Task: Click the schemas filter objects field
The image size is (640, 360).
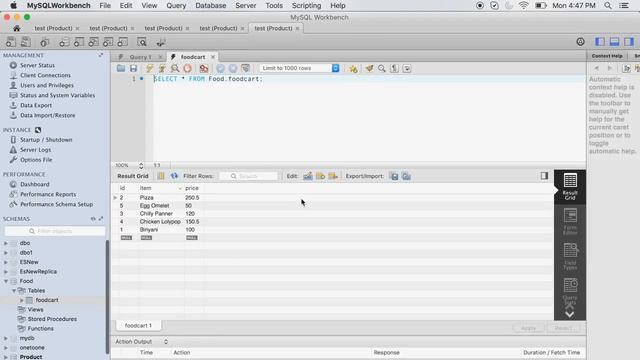Action: coord(55,231)
